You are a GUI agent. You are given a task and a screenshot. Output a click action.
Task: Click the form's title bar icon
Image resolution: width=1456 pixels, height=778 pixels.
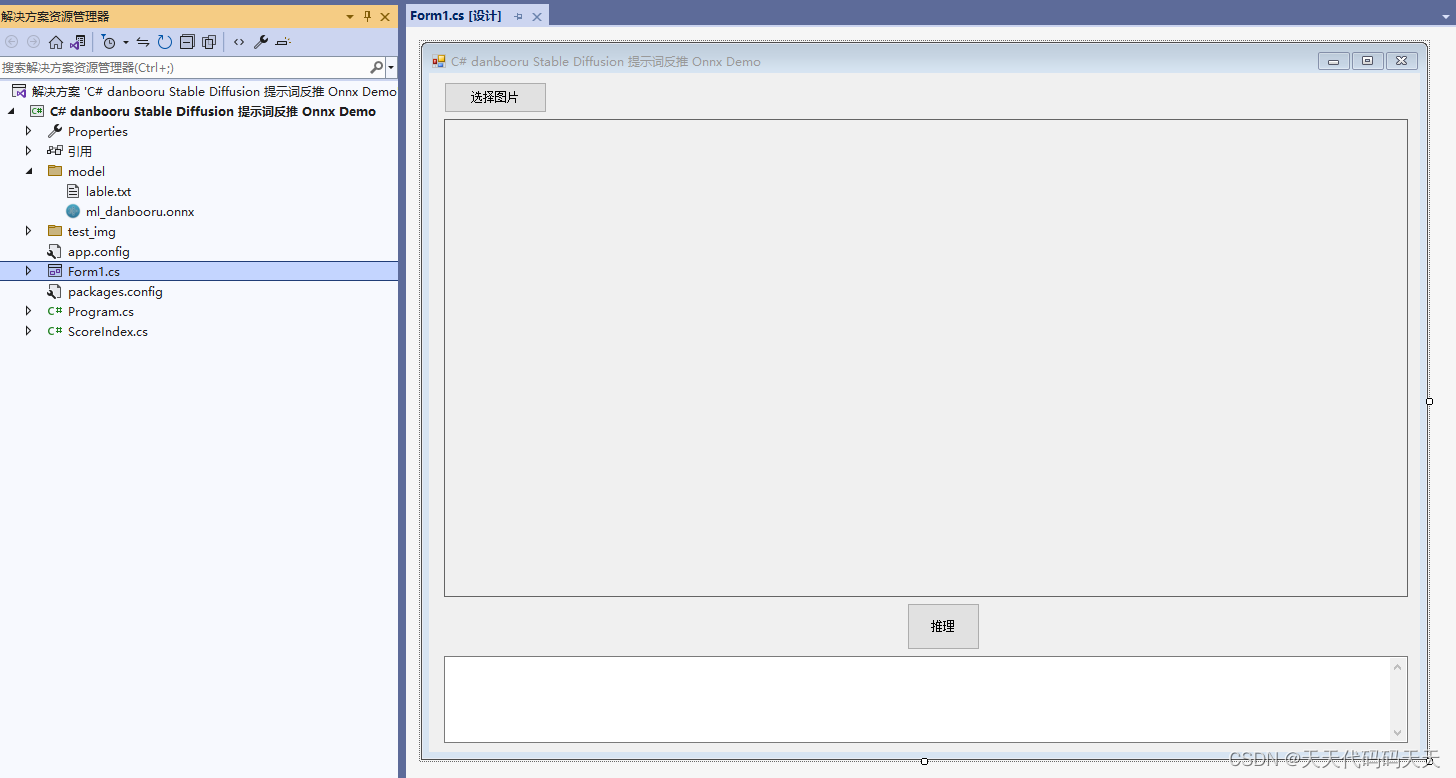coord(439,61)
